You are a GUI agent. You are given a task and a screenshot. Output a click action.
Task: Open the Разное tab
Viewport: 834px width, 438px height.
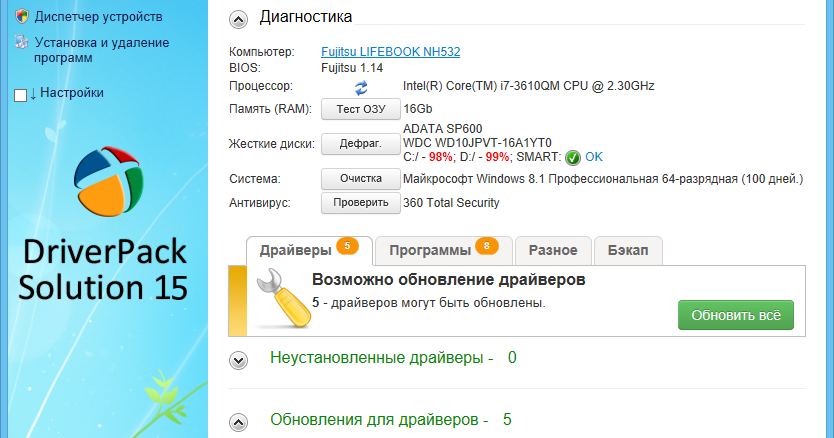[553, 251]
